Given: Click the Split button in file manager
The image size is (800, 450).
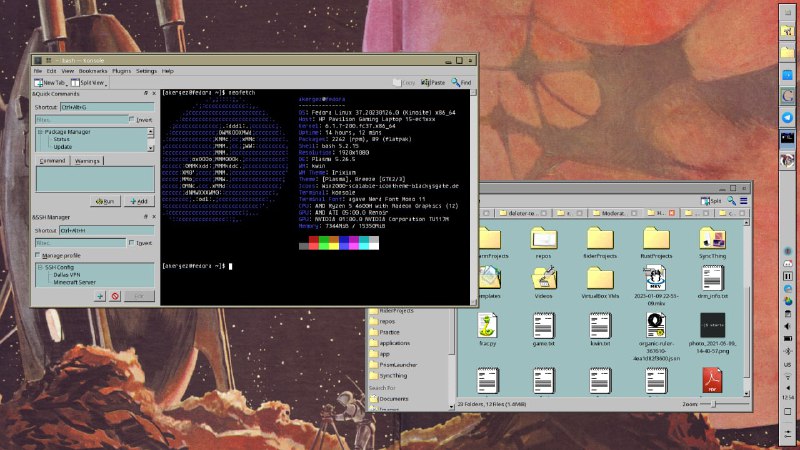Looking at the screenshot, I should [x=711, y=201].
